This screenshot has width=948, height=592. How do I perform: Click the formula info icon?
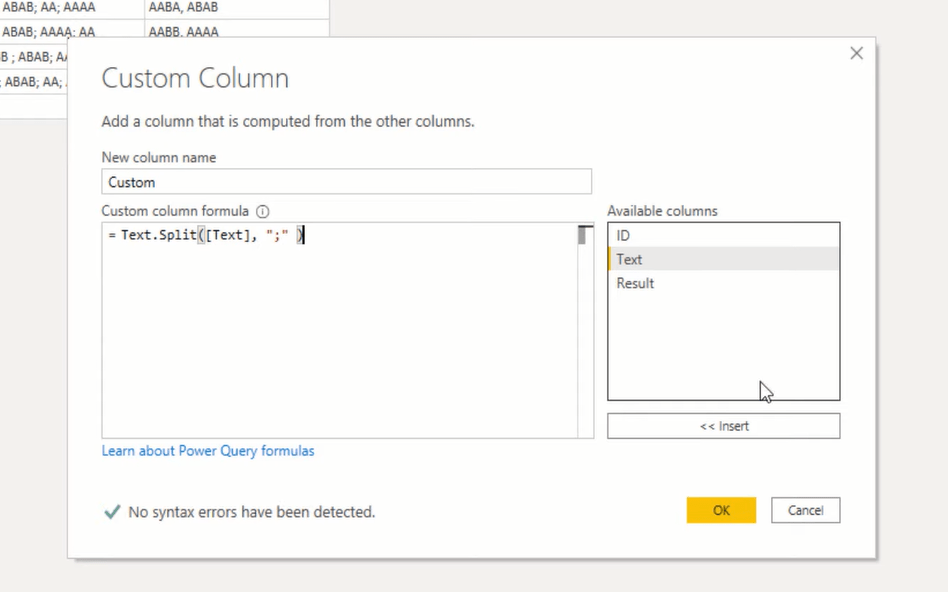[x=262, y=212]
